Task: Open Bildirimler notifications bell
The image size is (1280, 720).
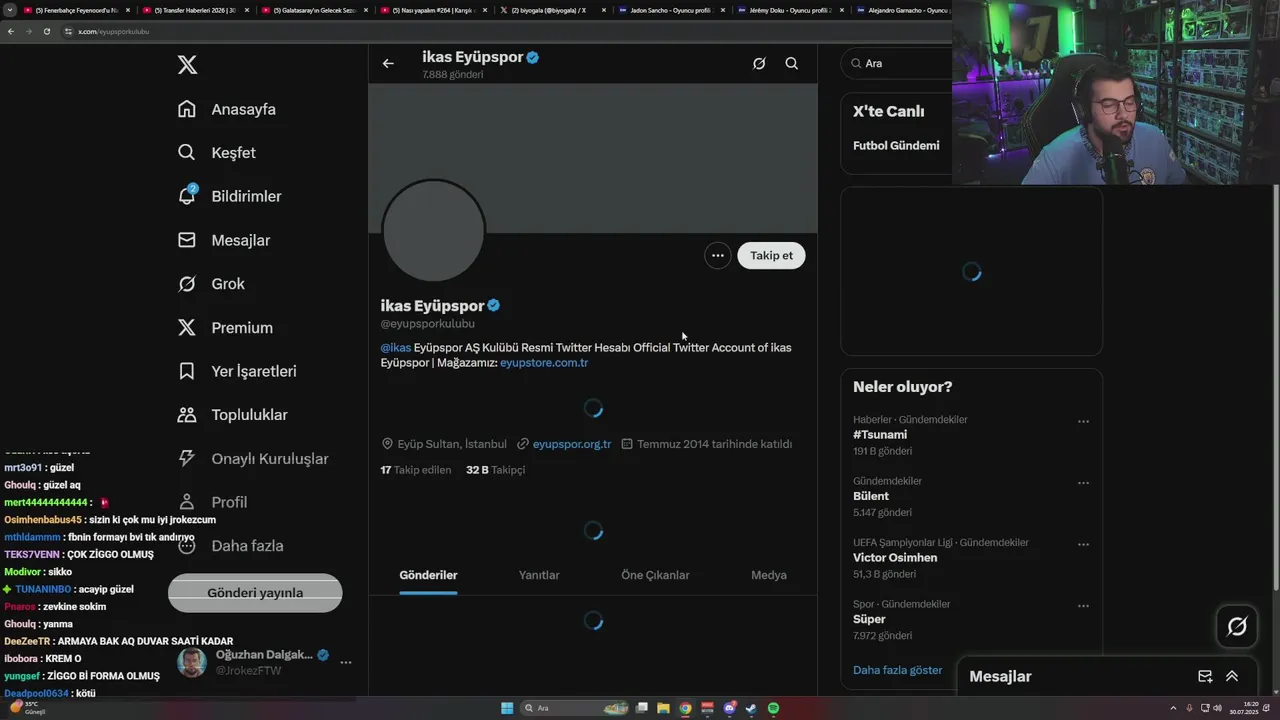Action: pos(187,196)
